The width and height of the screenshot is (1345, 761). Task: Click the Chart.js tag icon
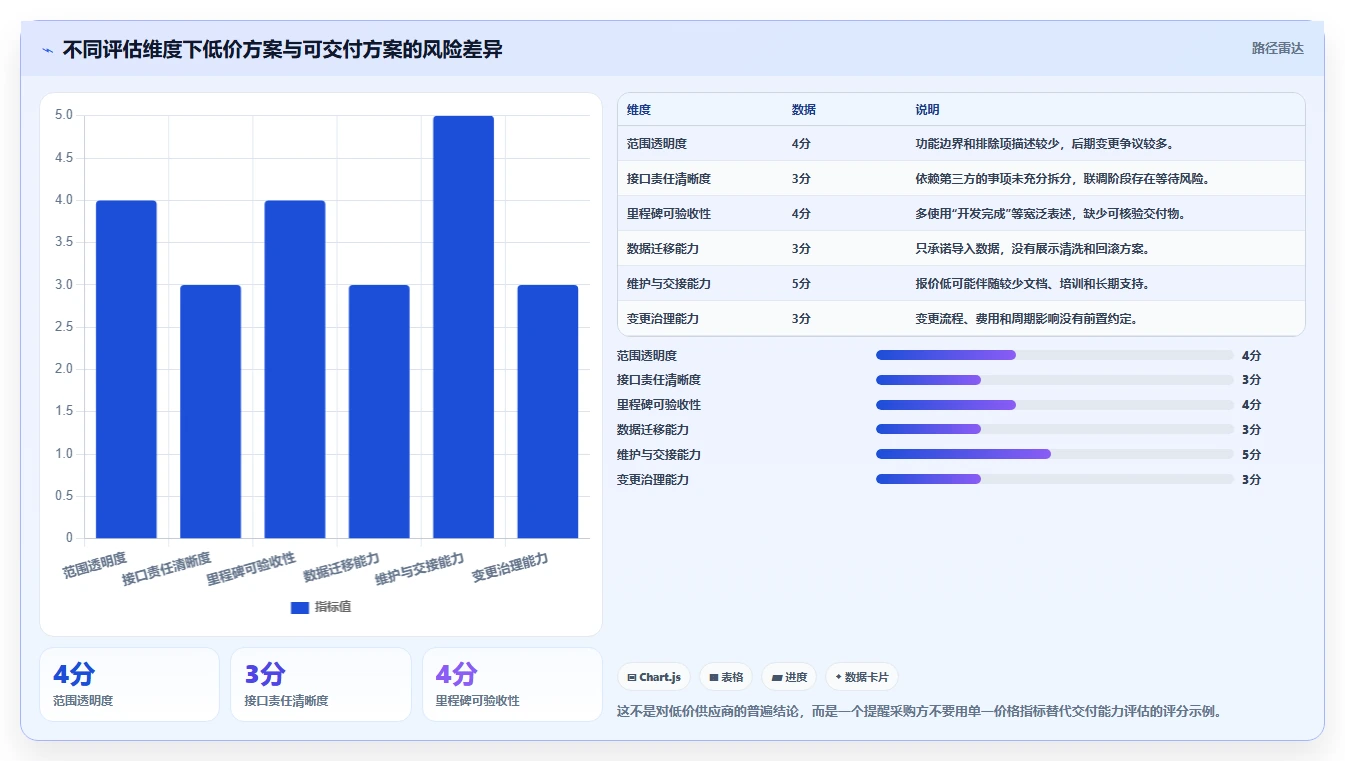point(632,677)
